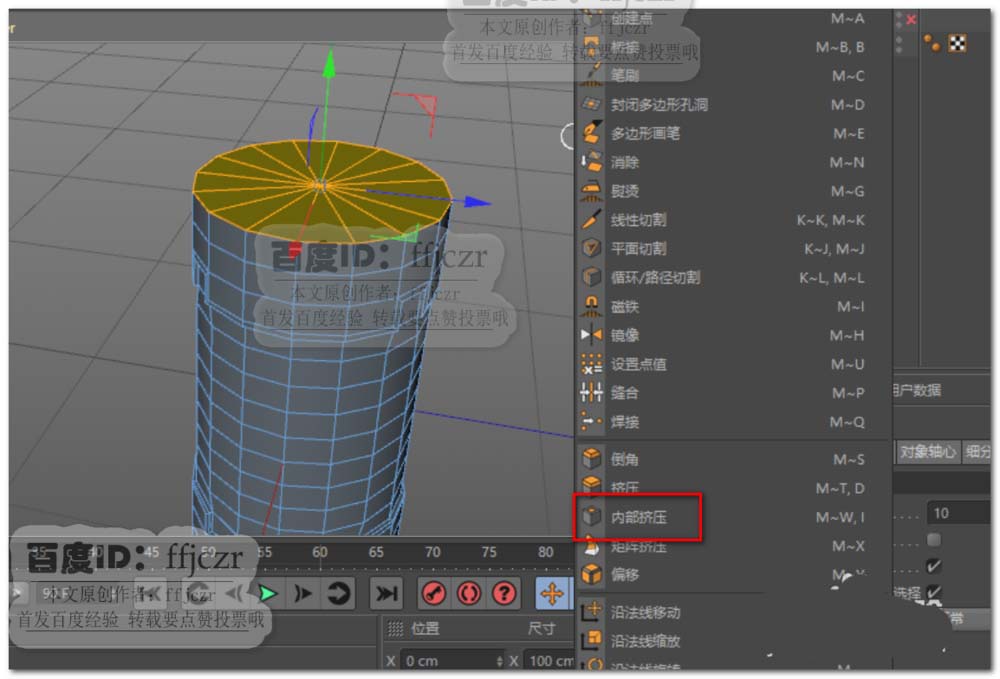This screenshot has height=679, width=1000.
Task: Pick the 镜像 mirror tool icon
Action: point(592,335)
